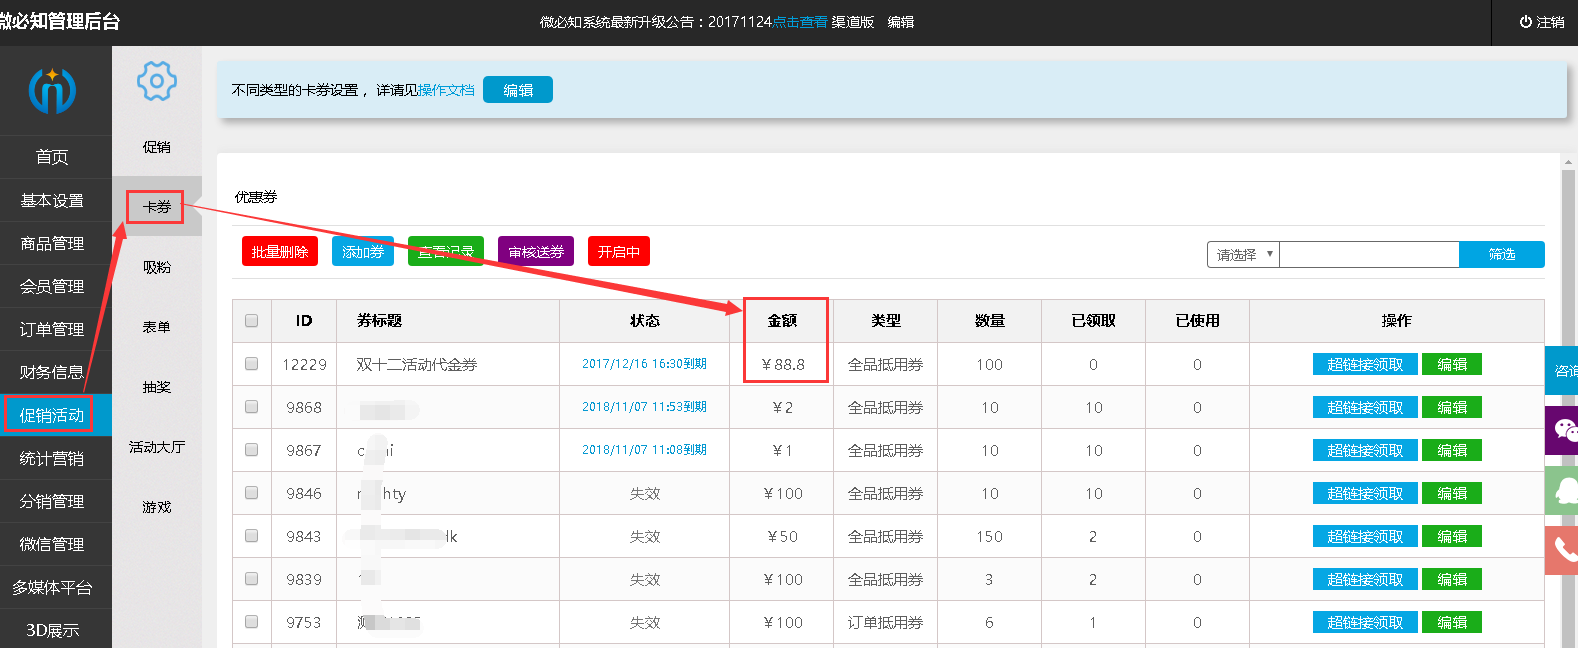
Task: Check the box for coupon ID 12229
Action: [252, 364]
